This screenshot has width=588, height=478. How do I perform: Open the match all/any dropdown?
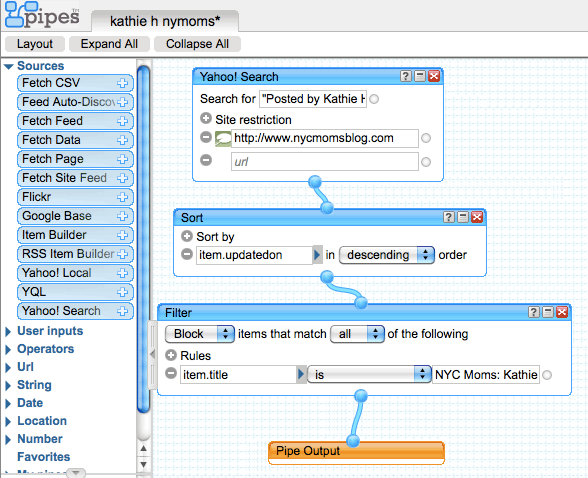pyautogui.click(x=357, y=334)
